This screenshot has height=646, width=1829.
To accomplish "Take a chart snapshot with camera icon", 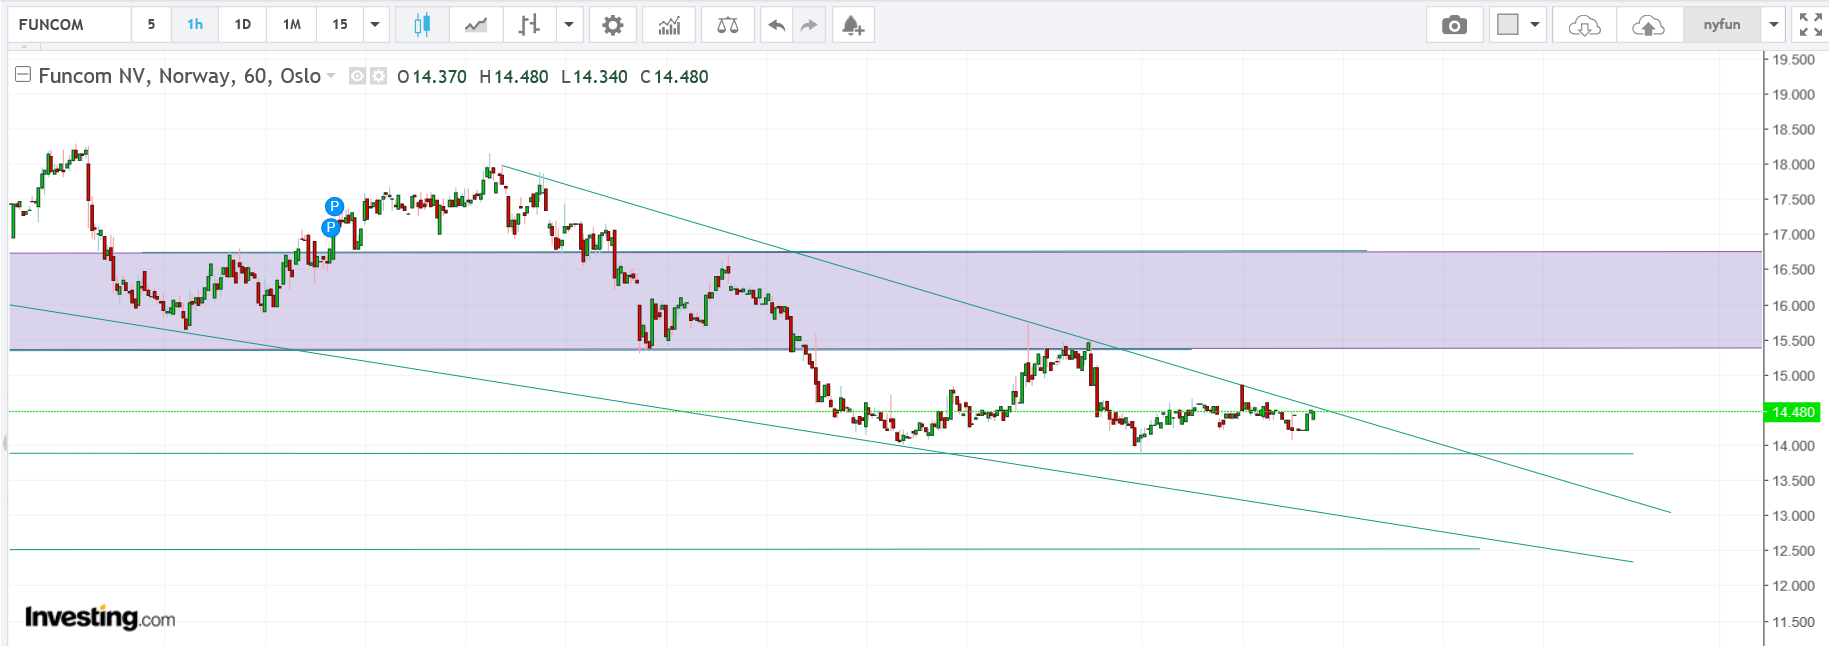I will coord(1455,25).
